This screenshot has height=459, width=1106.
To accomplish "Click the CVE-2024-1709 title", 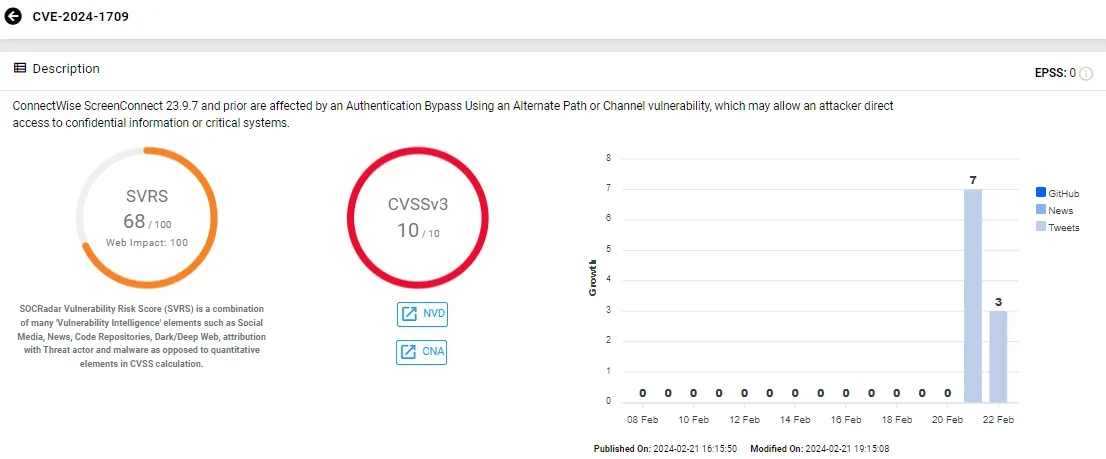I will tap(80, 16).
